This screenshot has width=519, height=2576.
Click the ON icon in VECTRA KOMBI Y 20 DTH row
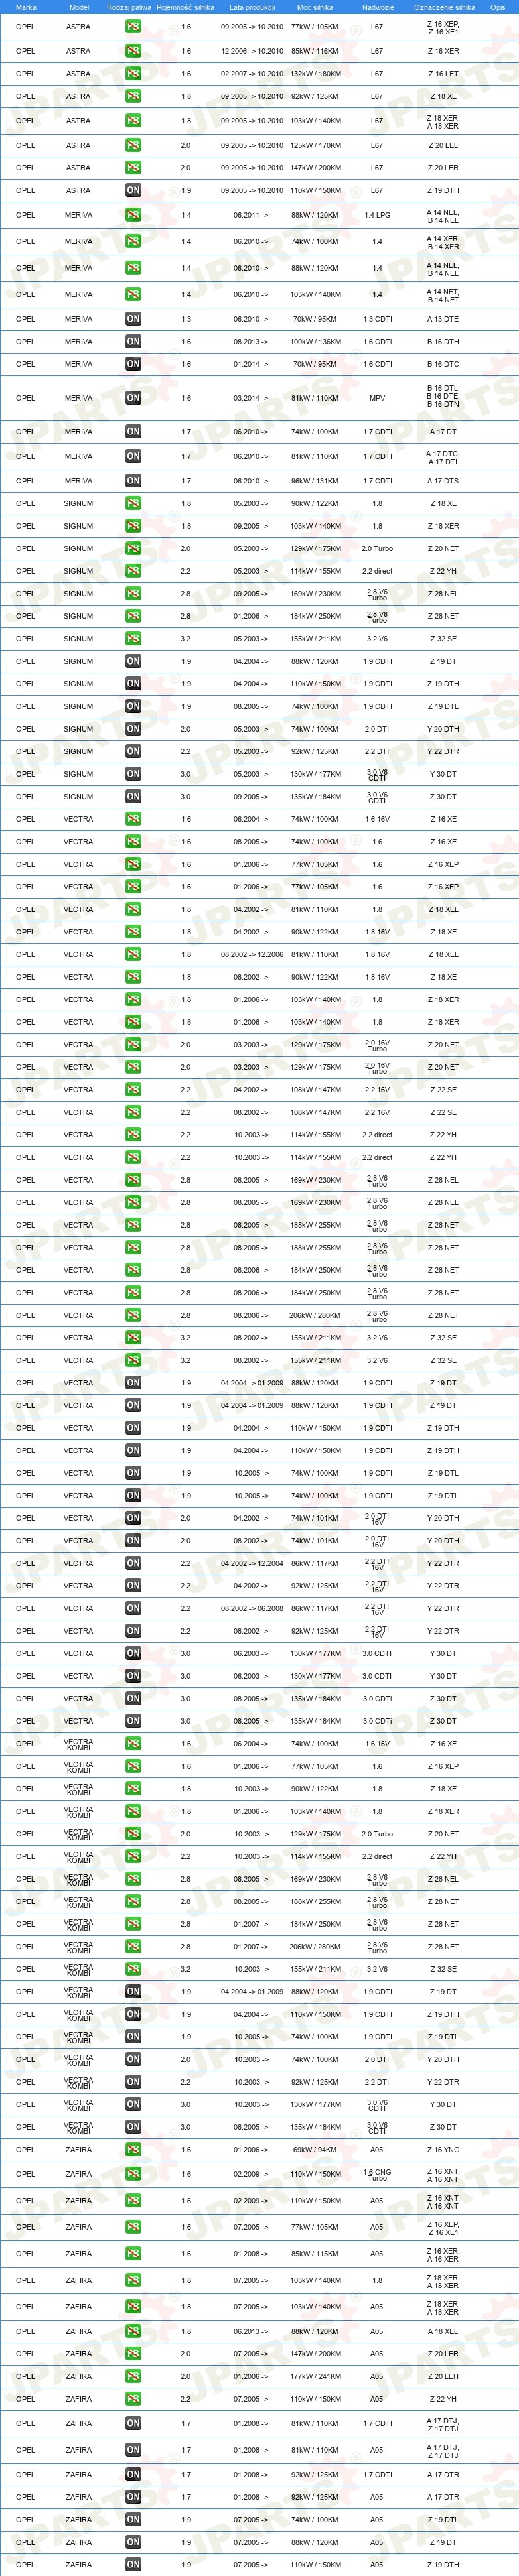coord(133,2059)
